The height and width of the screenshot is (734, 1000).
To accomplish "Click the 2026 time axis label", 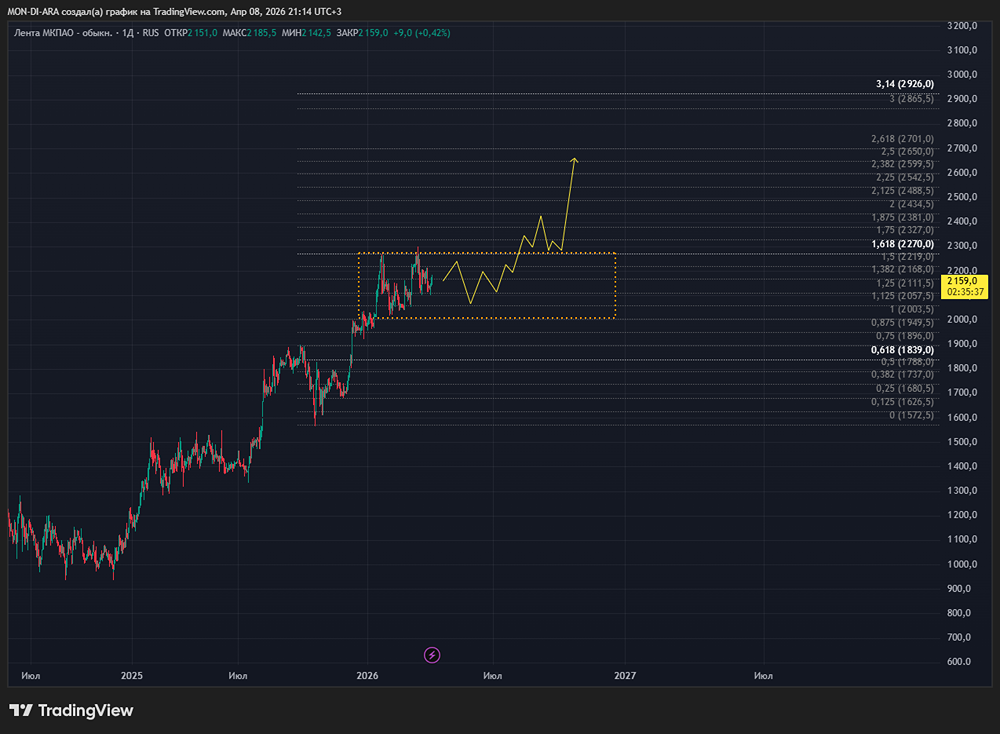I will click(367, 675).
